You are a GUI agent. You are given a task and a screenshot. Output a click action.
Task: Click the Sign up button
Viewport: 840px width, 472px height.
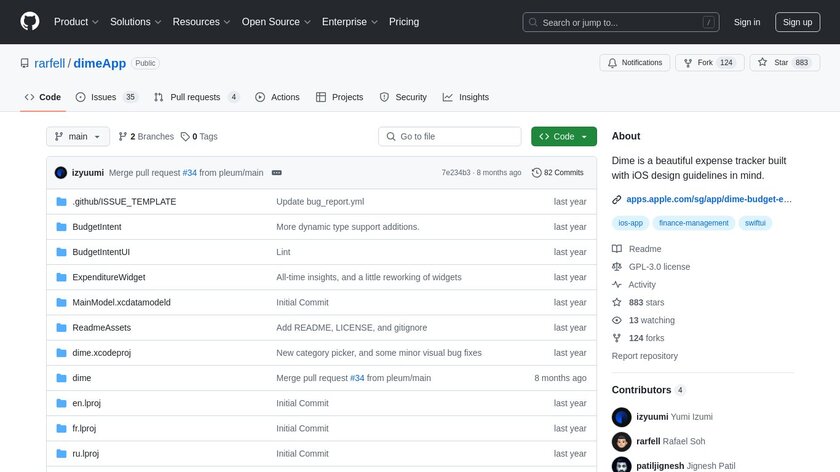[798, 22]
